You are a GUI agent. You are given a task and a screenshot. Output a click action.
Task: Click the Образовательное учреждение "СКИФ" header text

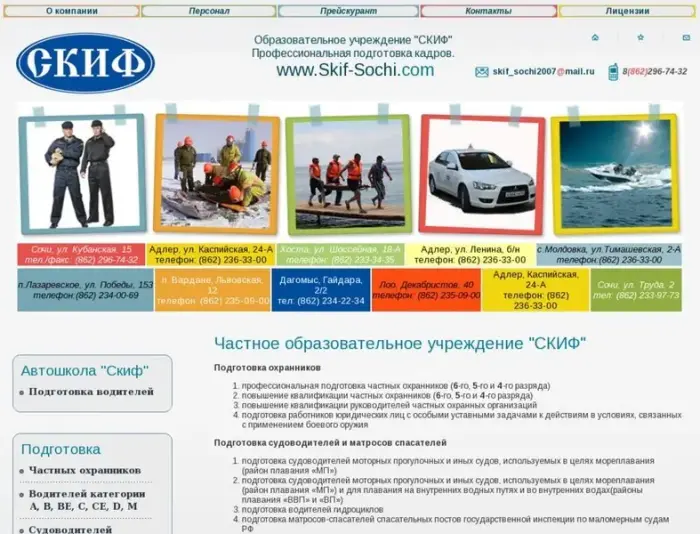point(354,40)
